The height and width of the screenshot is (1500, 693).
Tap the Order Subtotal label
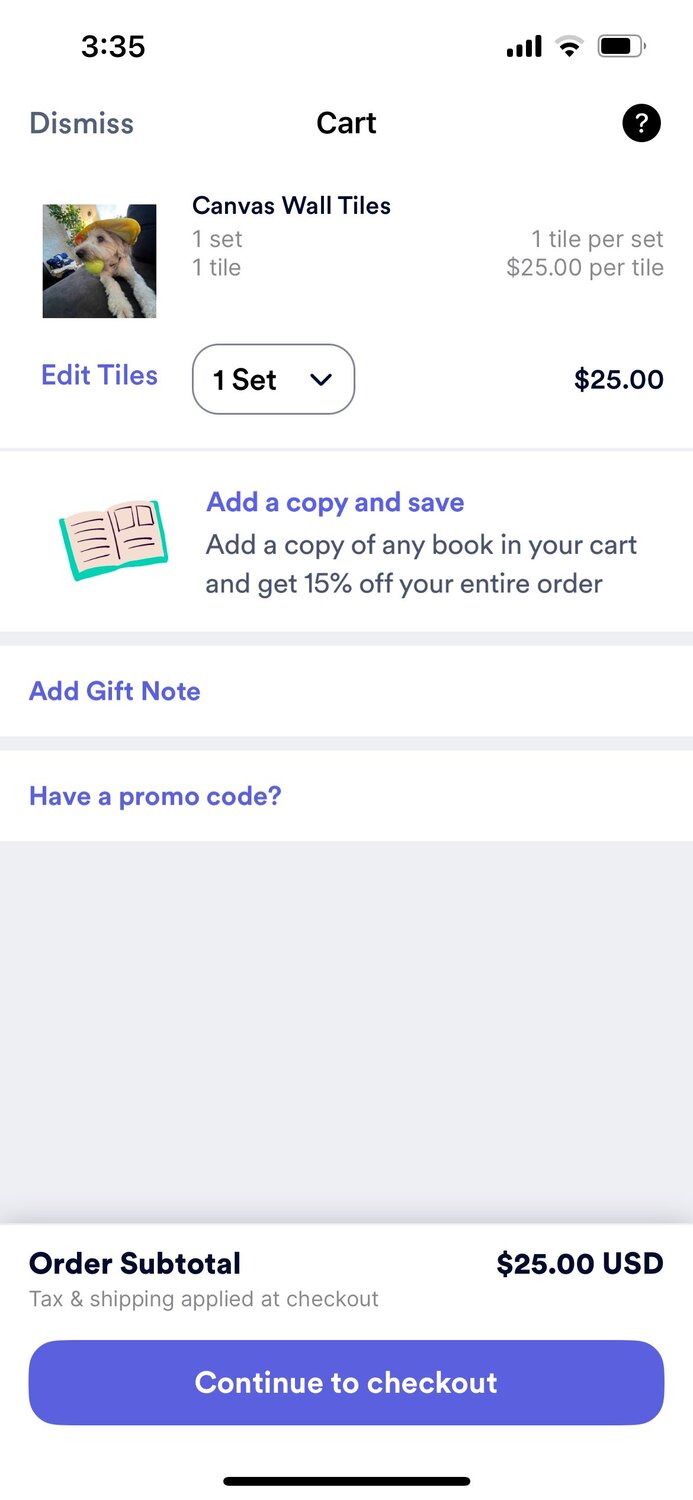135,1263
